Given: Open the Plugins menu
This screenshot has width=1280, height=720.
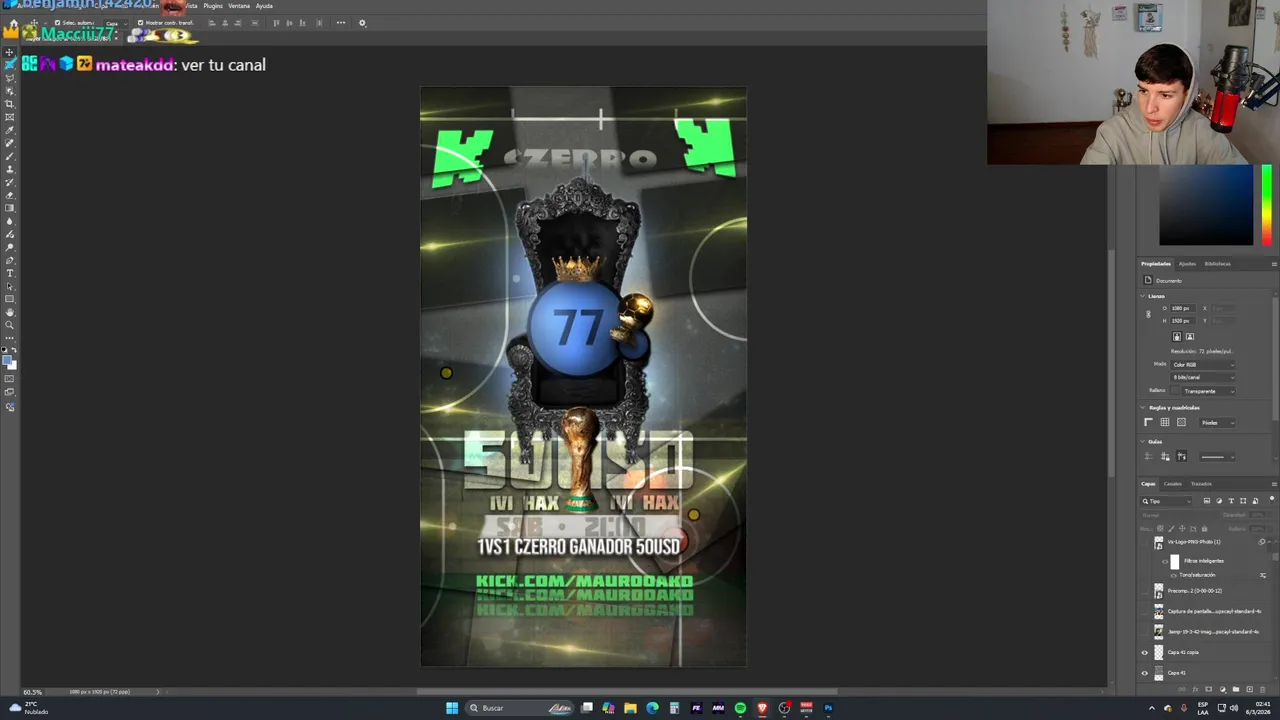Looking at the screenshot, I should [x=213, y=6].
